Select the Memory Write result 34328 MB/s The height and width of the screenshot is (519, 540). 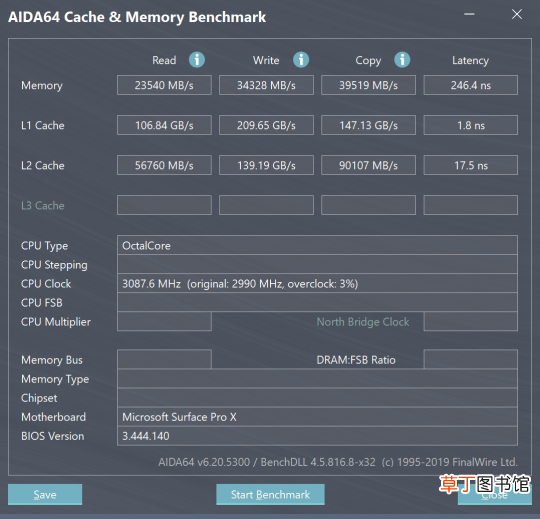[x=266, y=85]
